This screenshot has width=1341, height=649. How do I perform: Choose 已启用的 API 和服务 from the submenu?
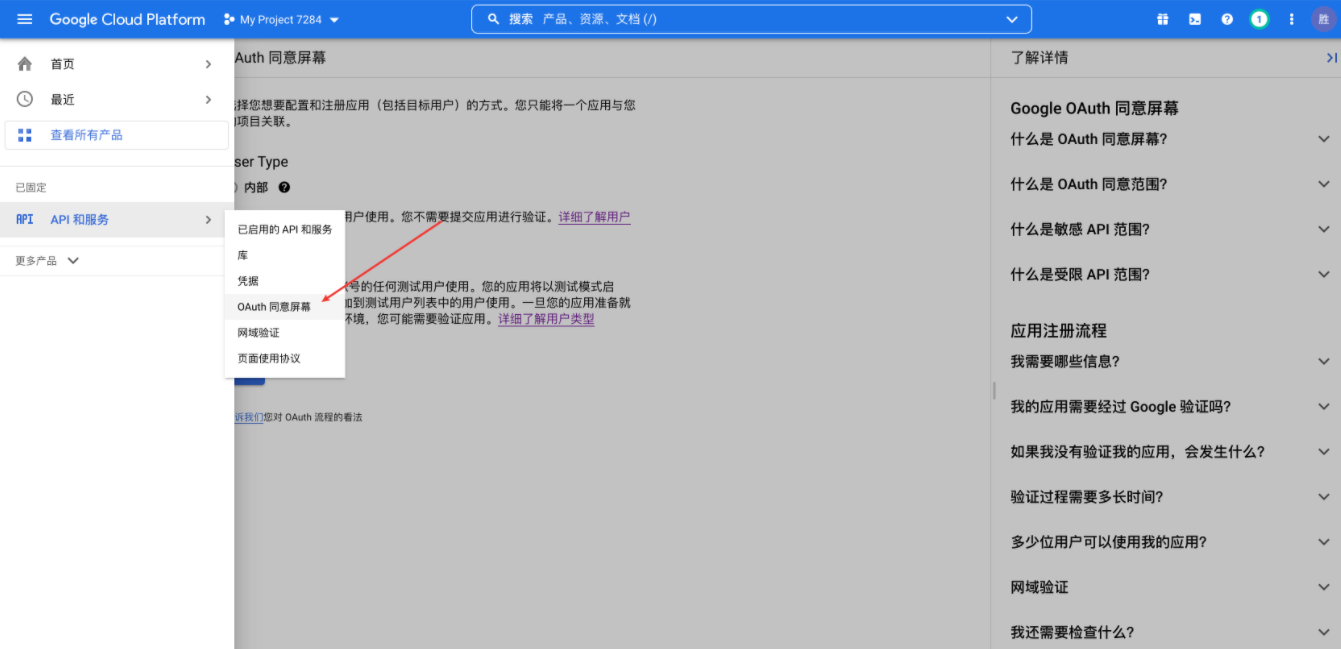pos(285,229)
